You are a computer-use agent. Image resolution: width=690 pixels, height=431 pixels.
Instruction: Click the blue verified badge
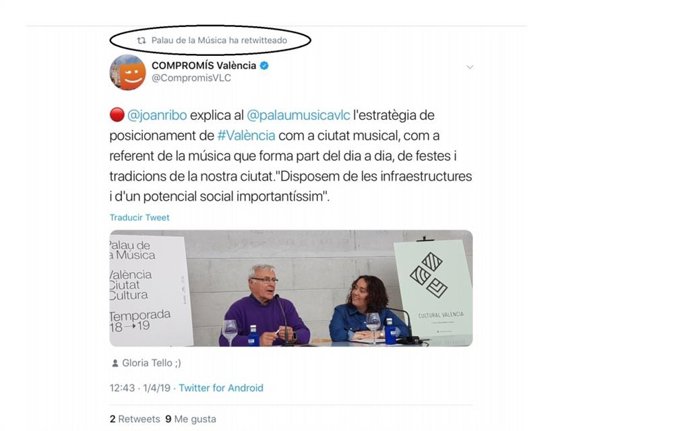click(x=264, y=66)
